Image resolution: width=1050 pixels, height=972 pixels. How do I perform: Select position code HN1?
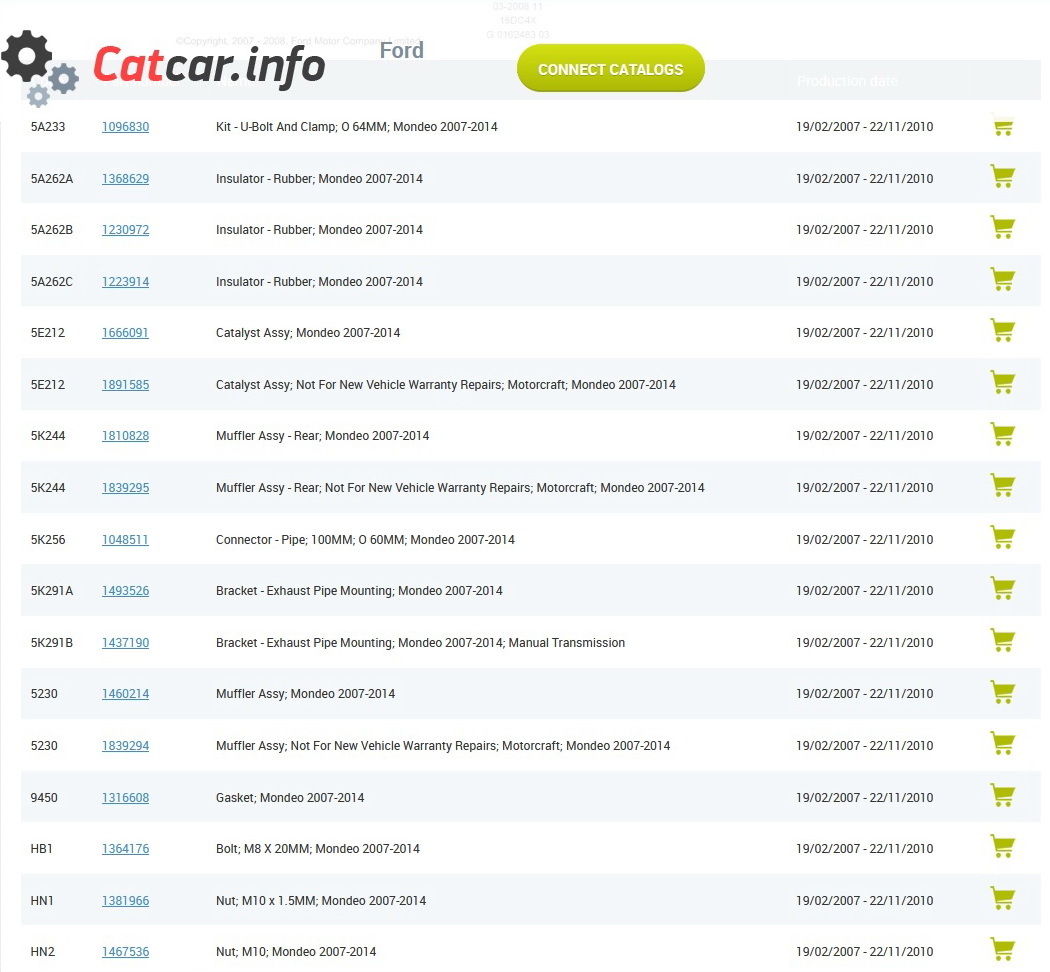click(x=42, y=901)
